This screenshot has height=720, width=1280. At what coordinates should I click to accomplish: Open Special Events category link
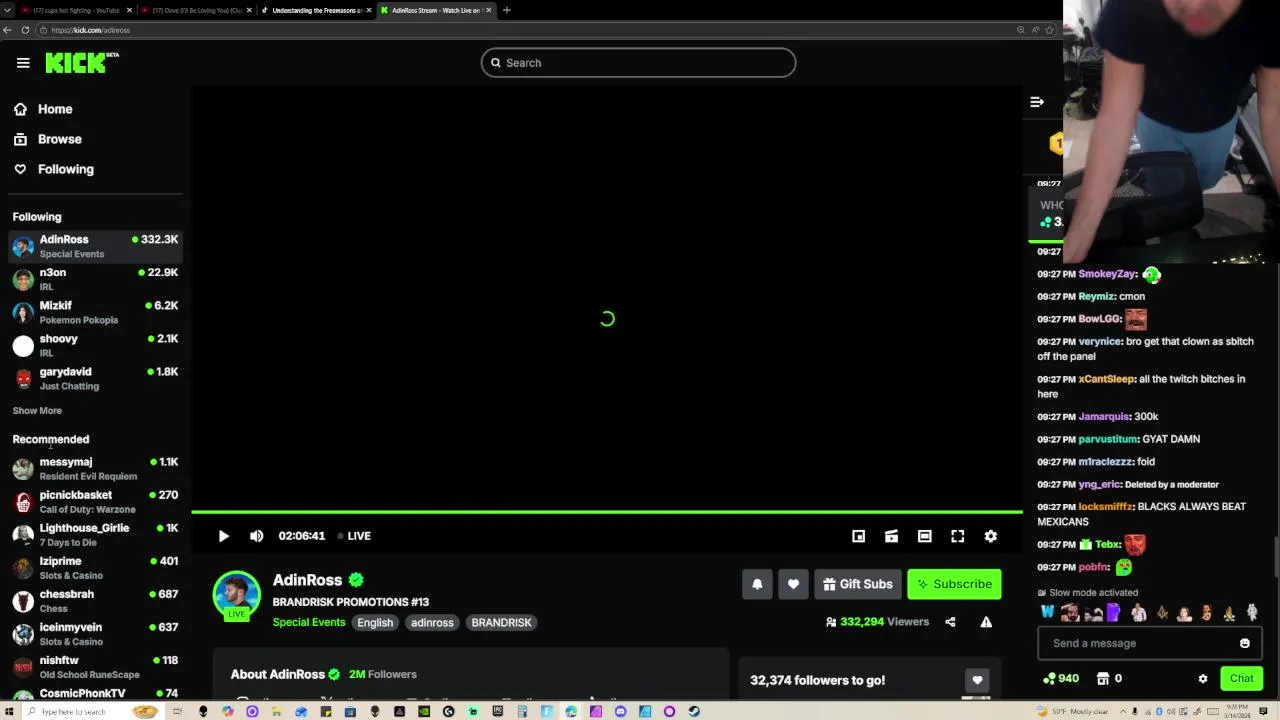pyautogui.click(x=309, y=622)
